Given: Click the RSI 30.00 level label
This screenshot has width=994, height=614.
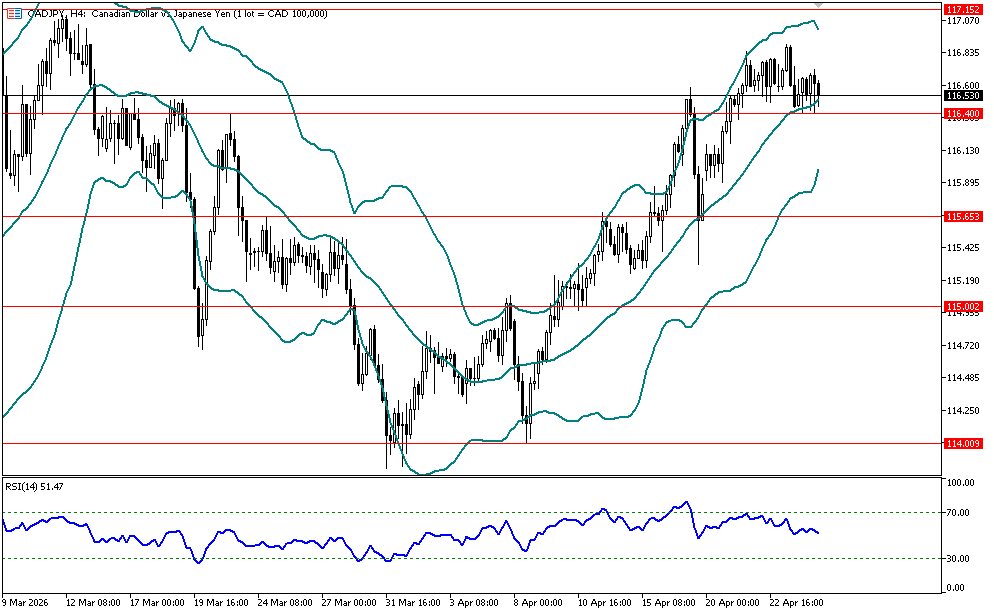Looking at the screenshot, I should (960, 558).
